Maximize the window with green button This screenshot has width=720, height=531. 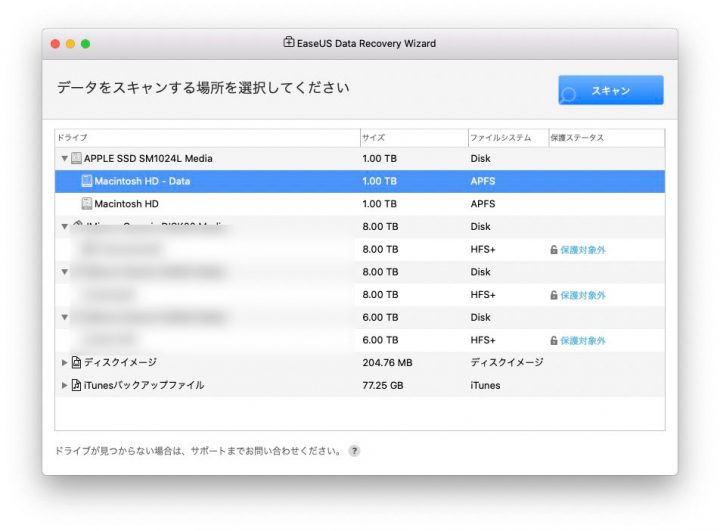[85, 44]
